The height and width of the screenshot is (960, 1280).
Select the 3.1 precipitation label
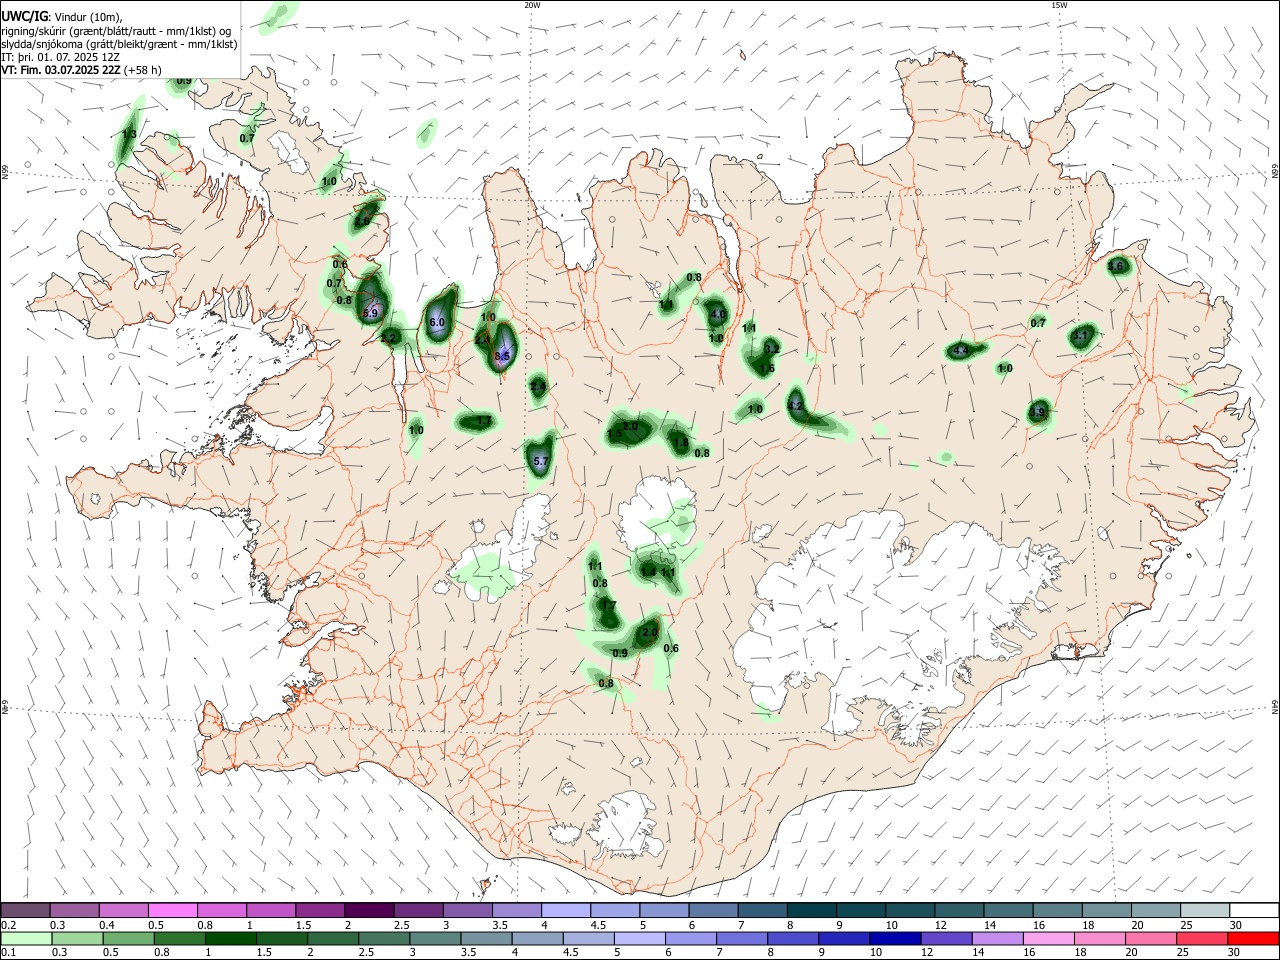click(1080, 336)
